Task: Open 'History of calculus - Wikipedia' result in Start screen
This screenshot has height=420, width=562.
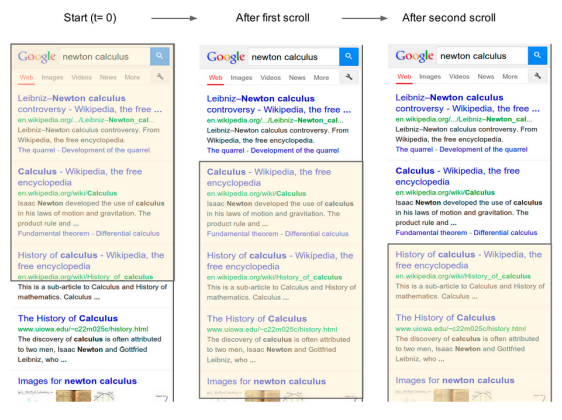Action: (91, 261)
